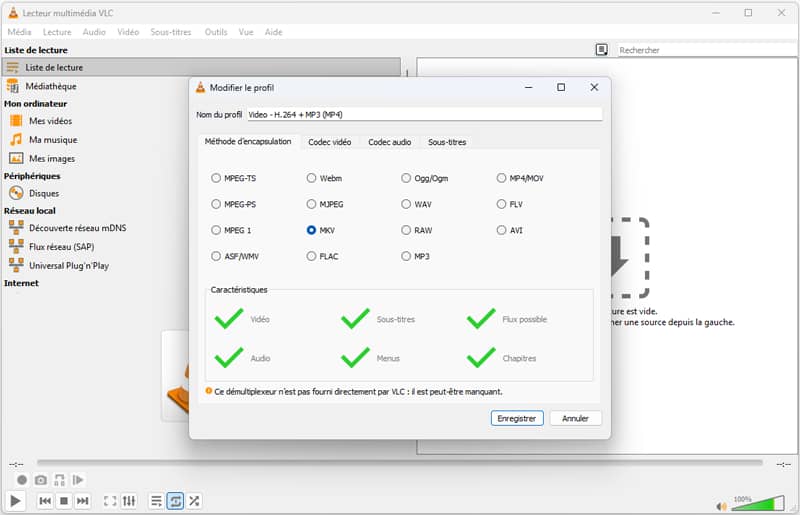The height and width of the screenshot is (515, 800).
Task: Click the record button icon
Action: coord(22,481)
